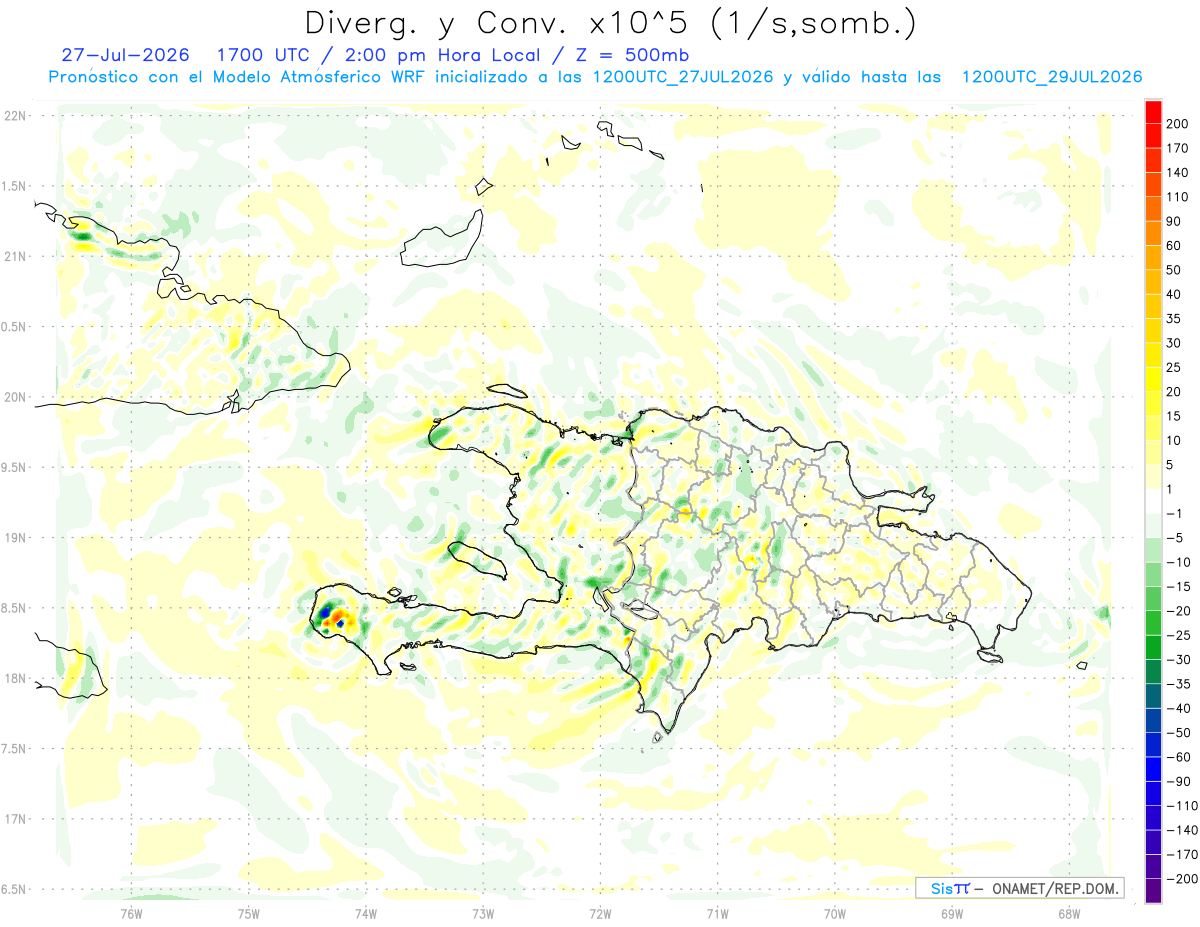Click the -60 colorbar value
Viewport: 1200px width, 927px height.
pyautogui.click(x=1177, y=757)
